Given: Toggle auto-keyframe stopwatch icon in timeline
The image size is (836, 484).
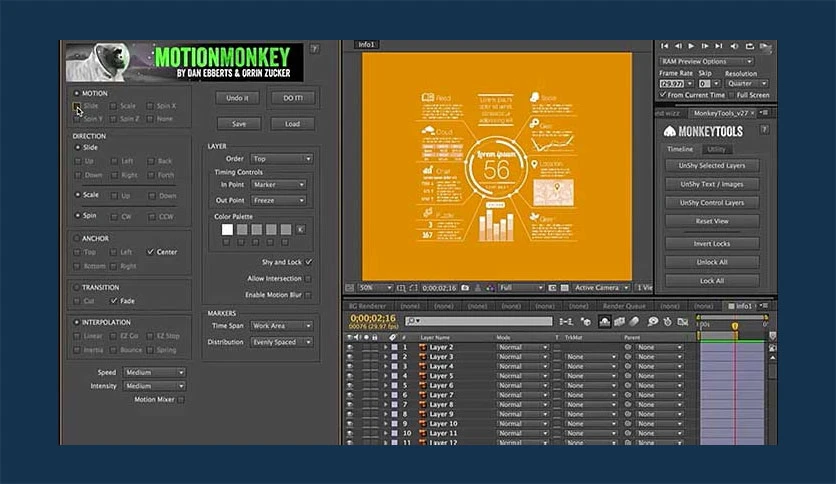Looking at the screenshot, I should tap(668, 321).
